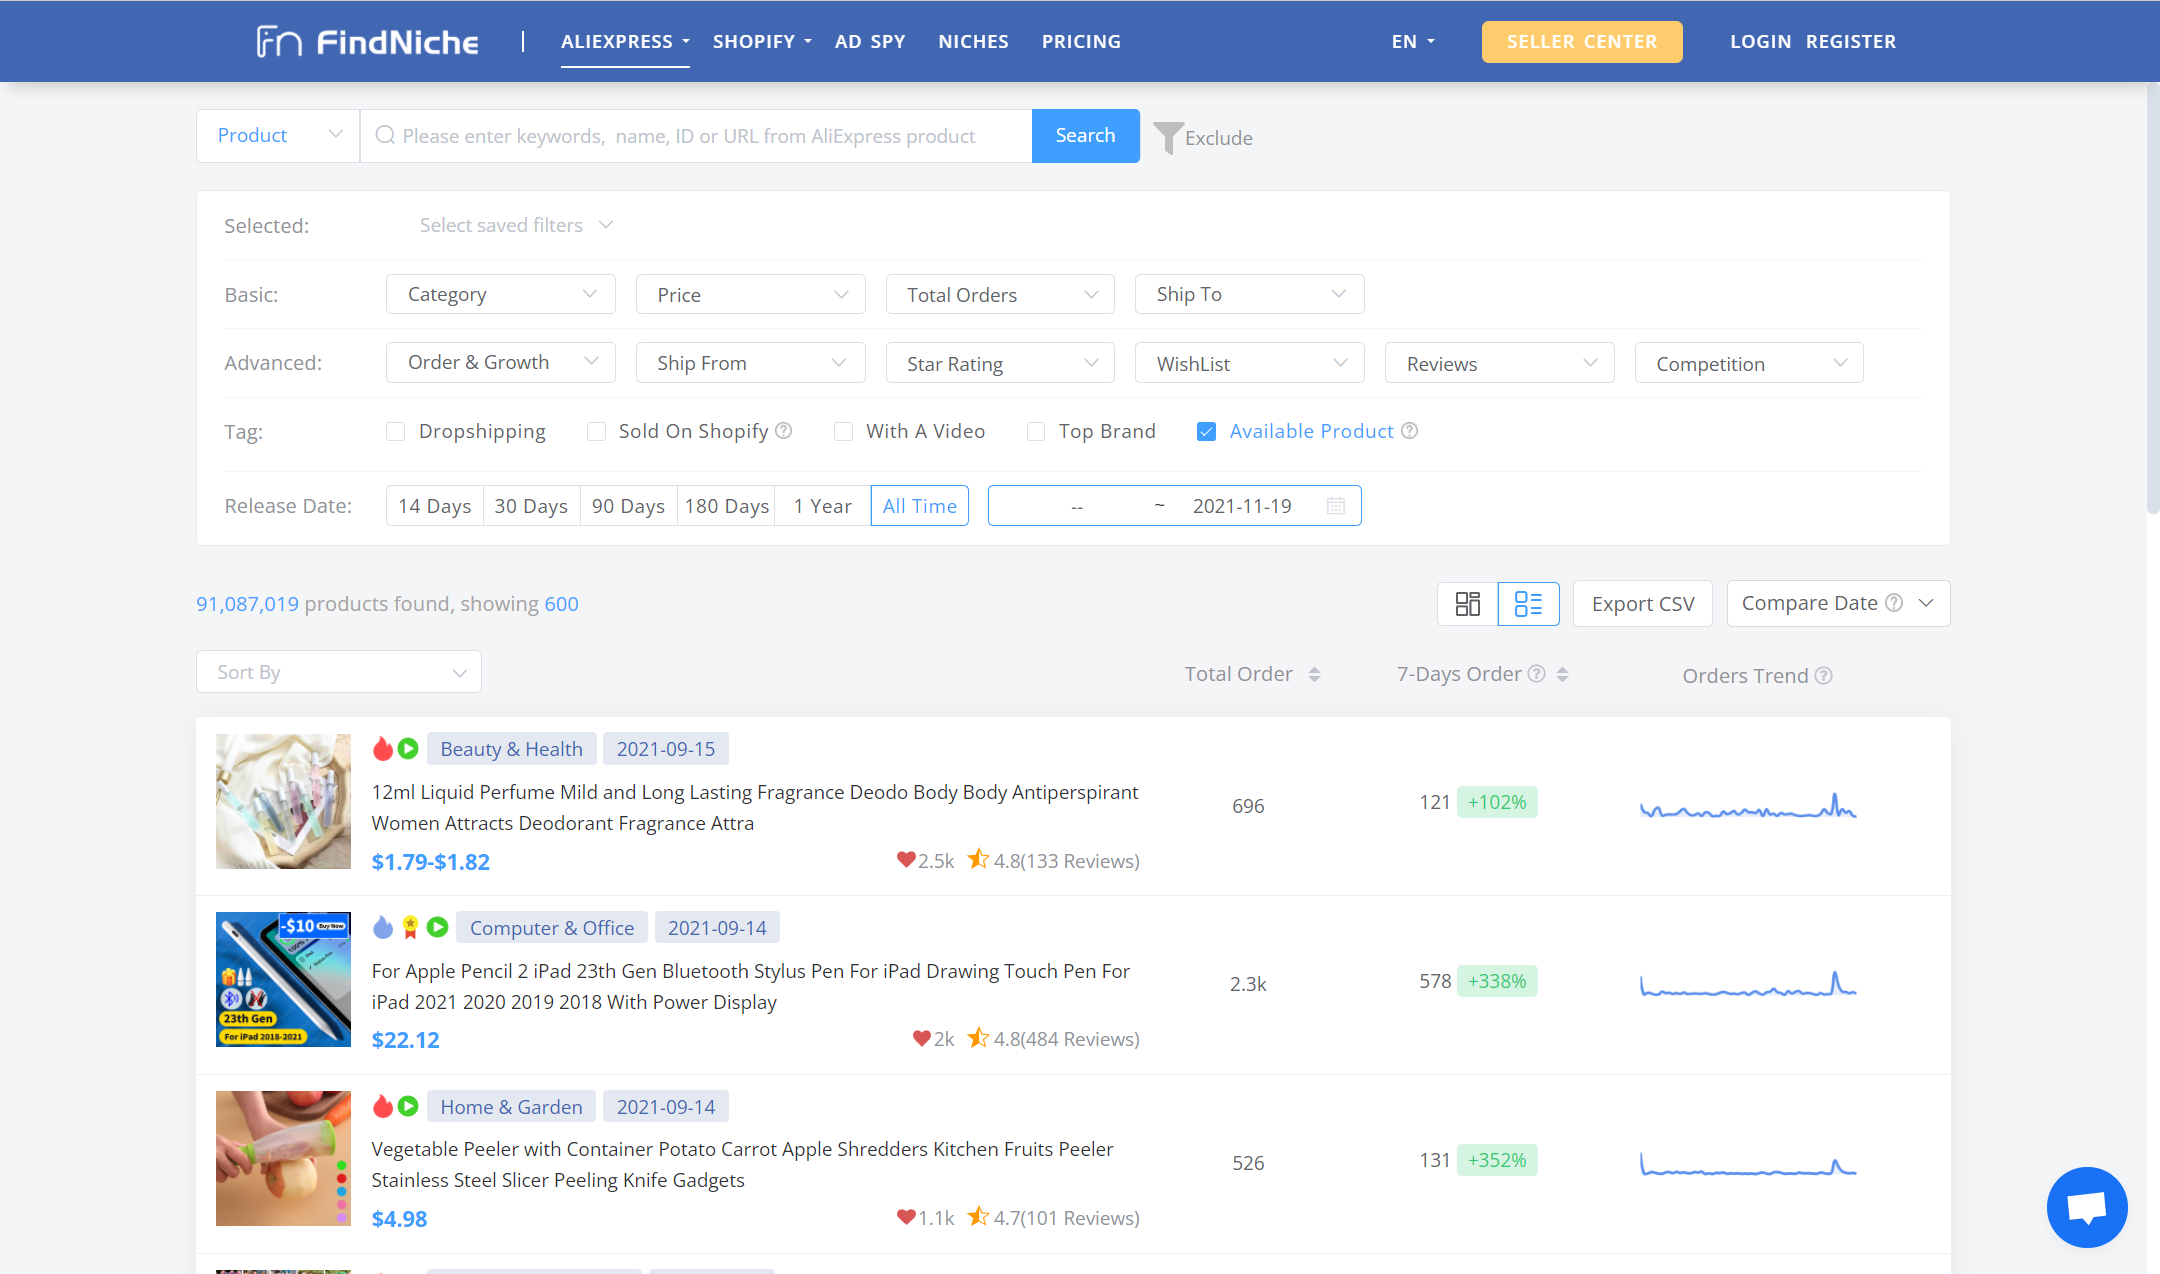
Task: Select 30 Days release date
Action: (531, 506)
